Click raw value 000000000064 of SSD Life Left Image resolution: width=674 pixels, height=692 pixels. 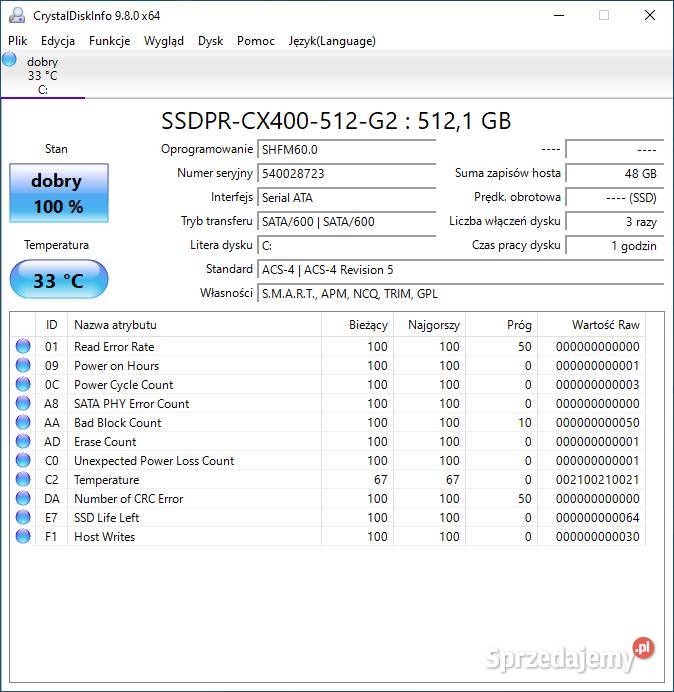click(x=598, y=518)
